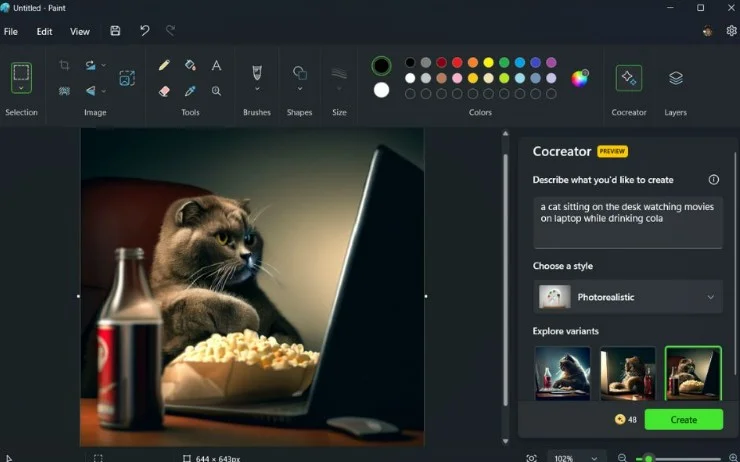Pick the purple color swatch
The width and height of the screenshot is (740, 462).
pyautogui.click(x=551, y=62)
